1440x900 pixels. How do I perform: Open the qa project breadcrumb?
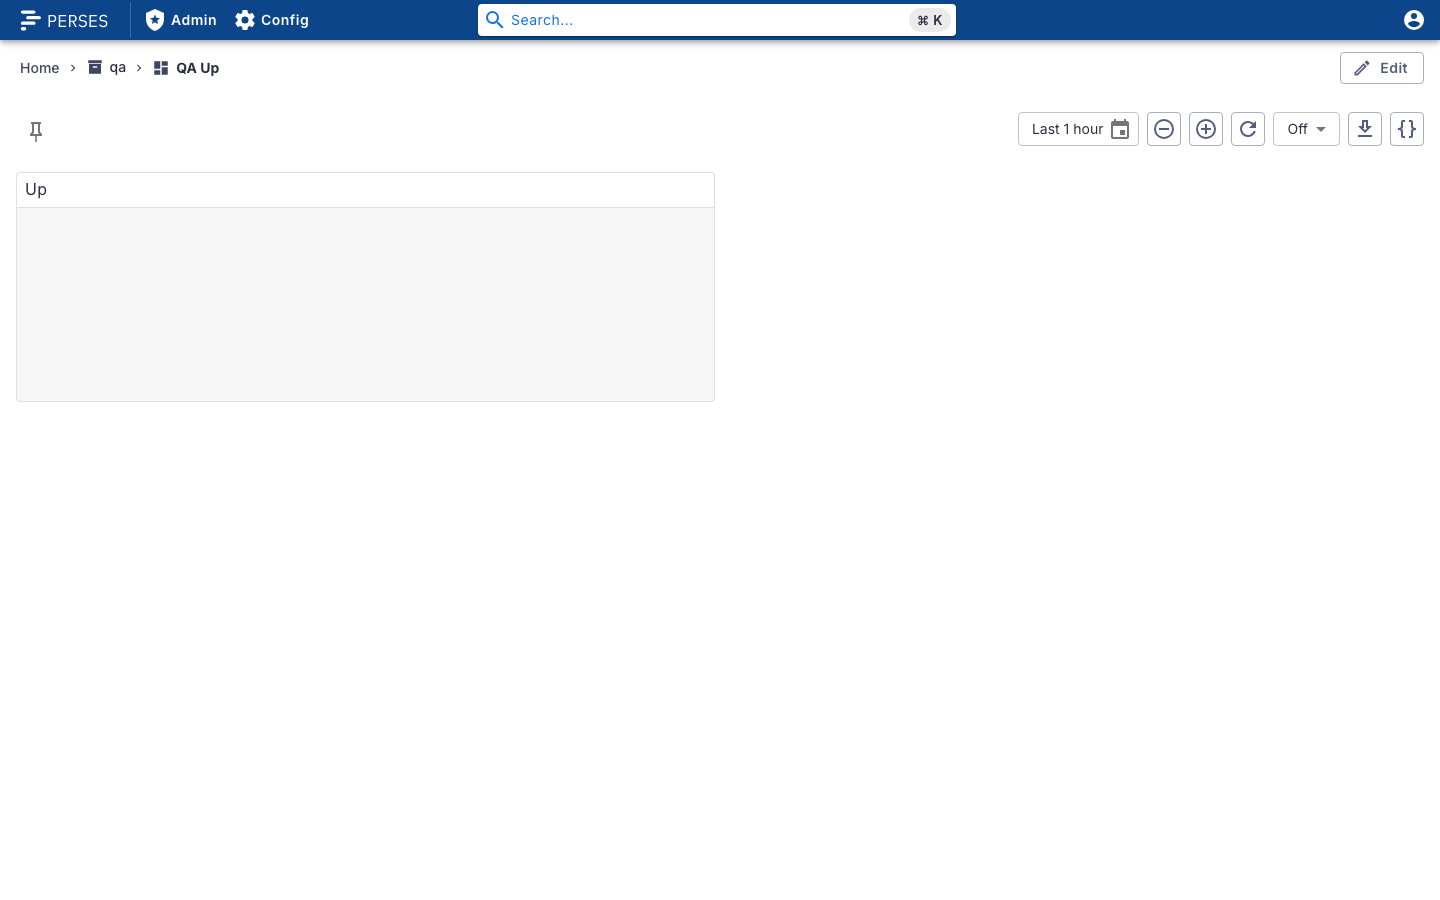point(107,68)
